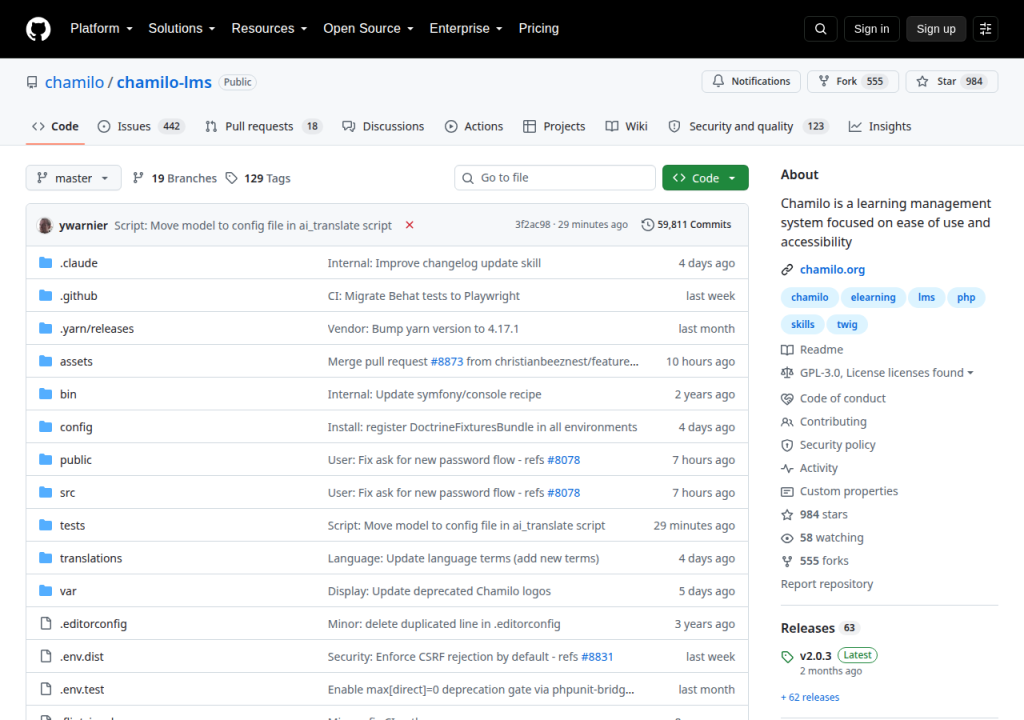Click the Sign in button
1024x720 pixels.
click(871, 29)
